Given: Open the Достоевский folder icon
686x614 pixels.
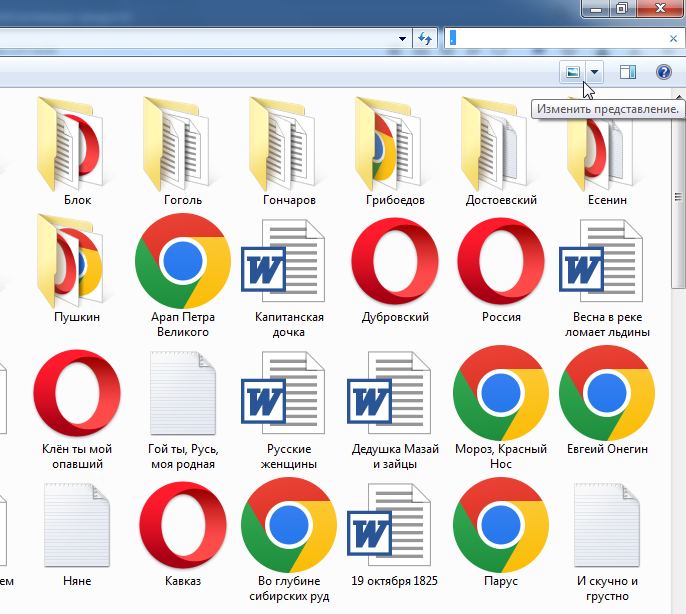Looking at the screenshot, I should (495, 144).
